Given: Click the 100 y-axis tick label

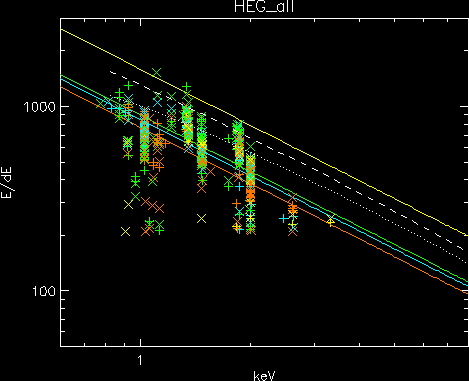Looking at the screenshot, I should pyautogui.click(x=43, y=291).
